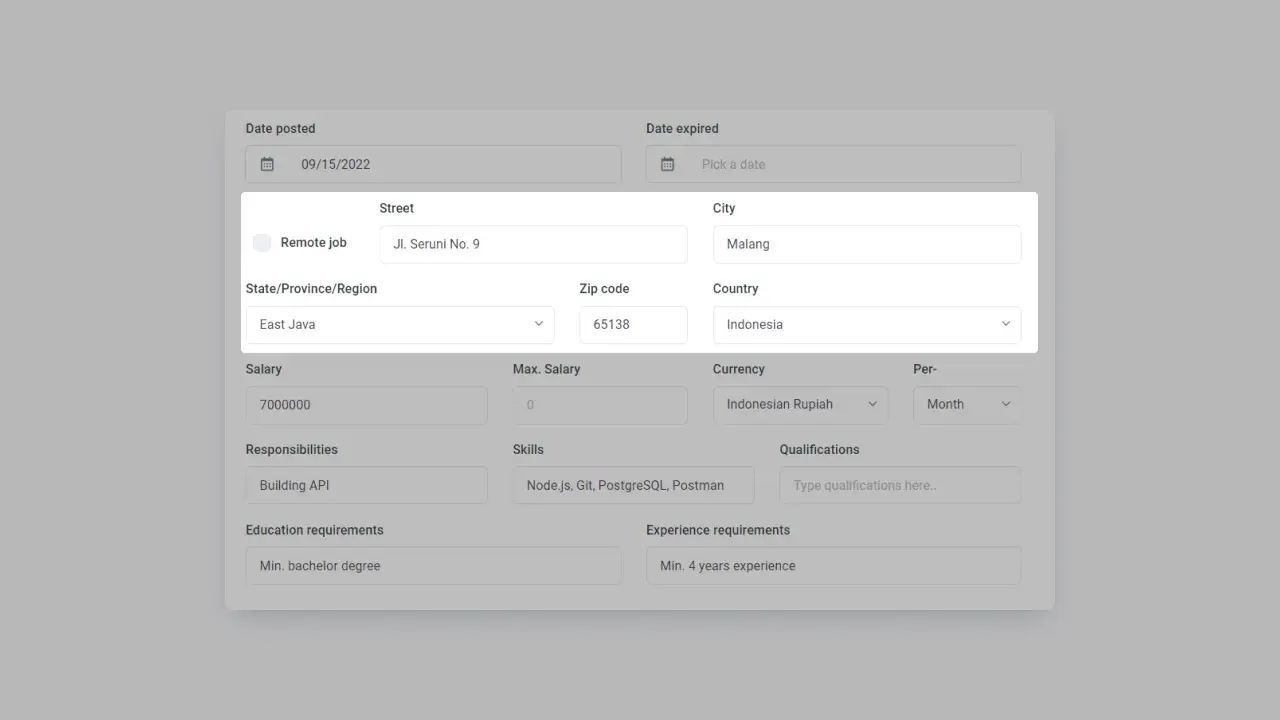Select the Zip code field
Viewport: 1280px width, 720px height.
click(x=633, y=325)
